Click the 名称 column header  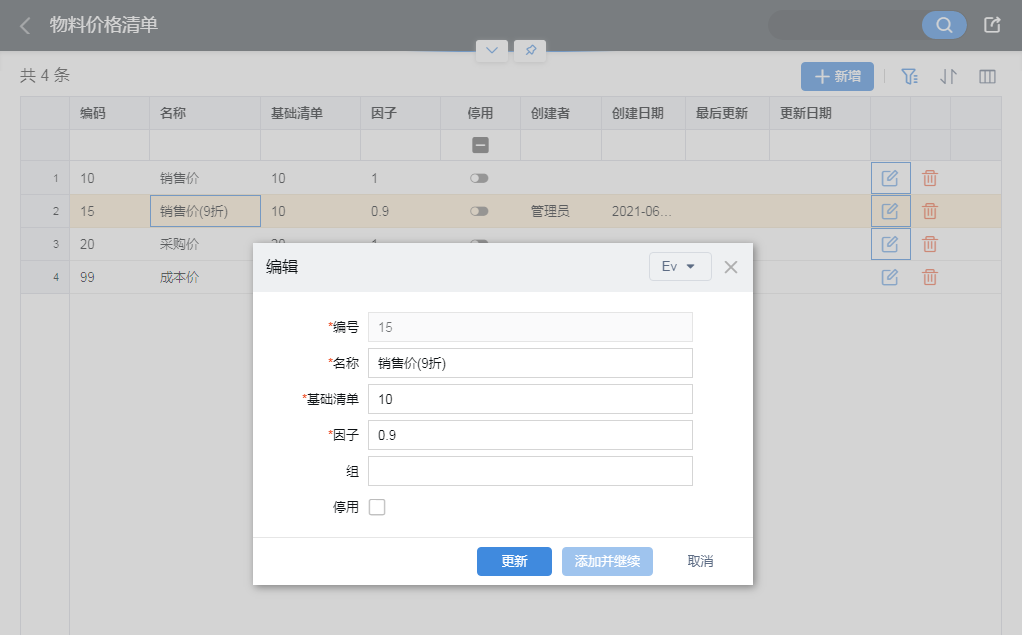point(205,113)
